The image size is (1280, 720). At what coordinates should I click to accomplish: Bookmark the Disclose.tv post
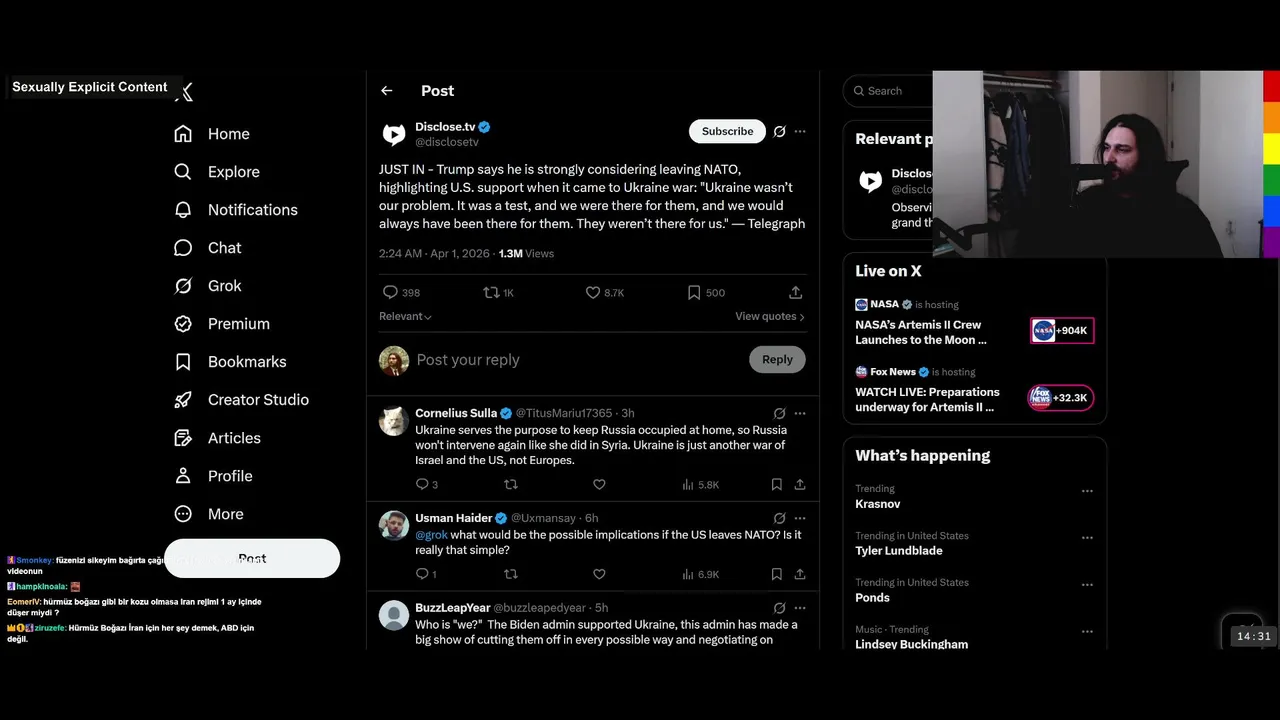click(x=694, y=293)
